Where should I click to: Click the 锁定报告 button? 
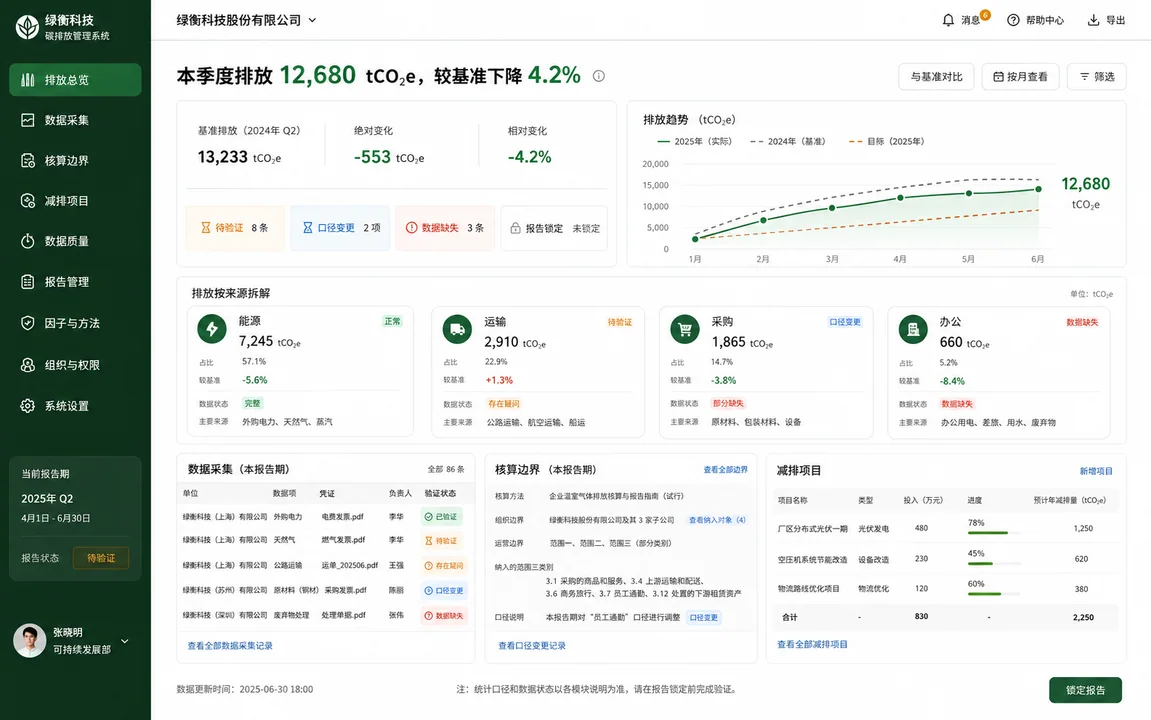tap(1085, 690)
